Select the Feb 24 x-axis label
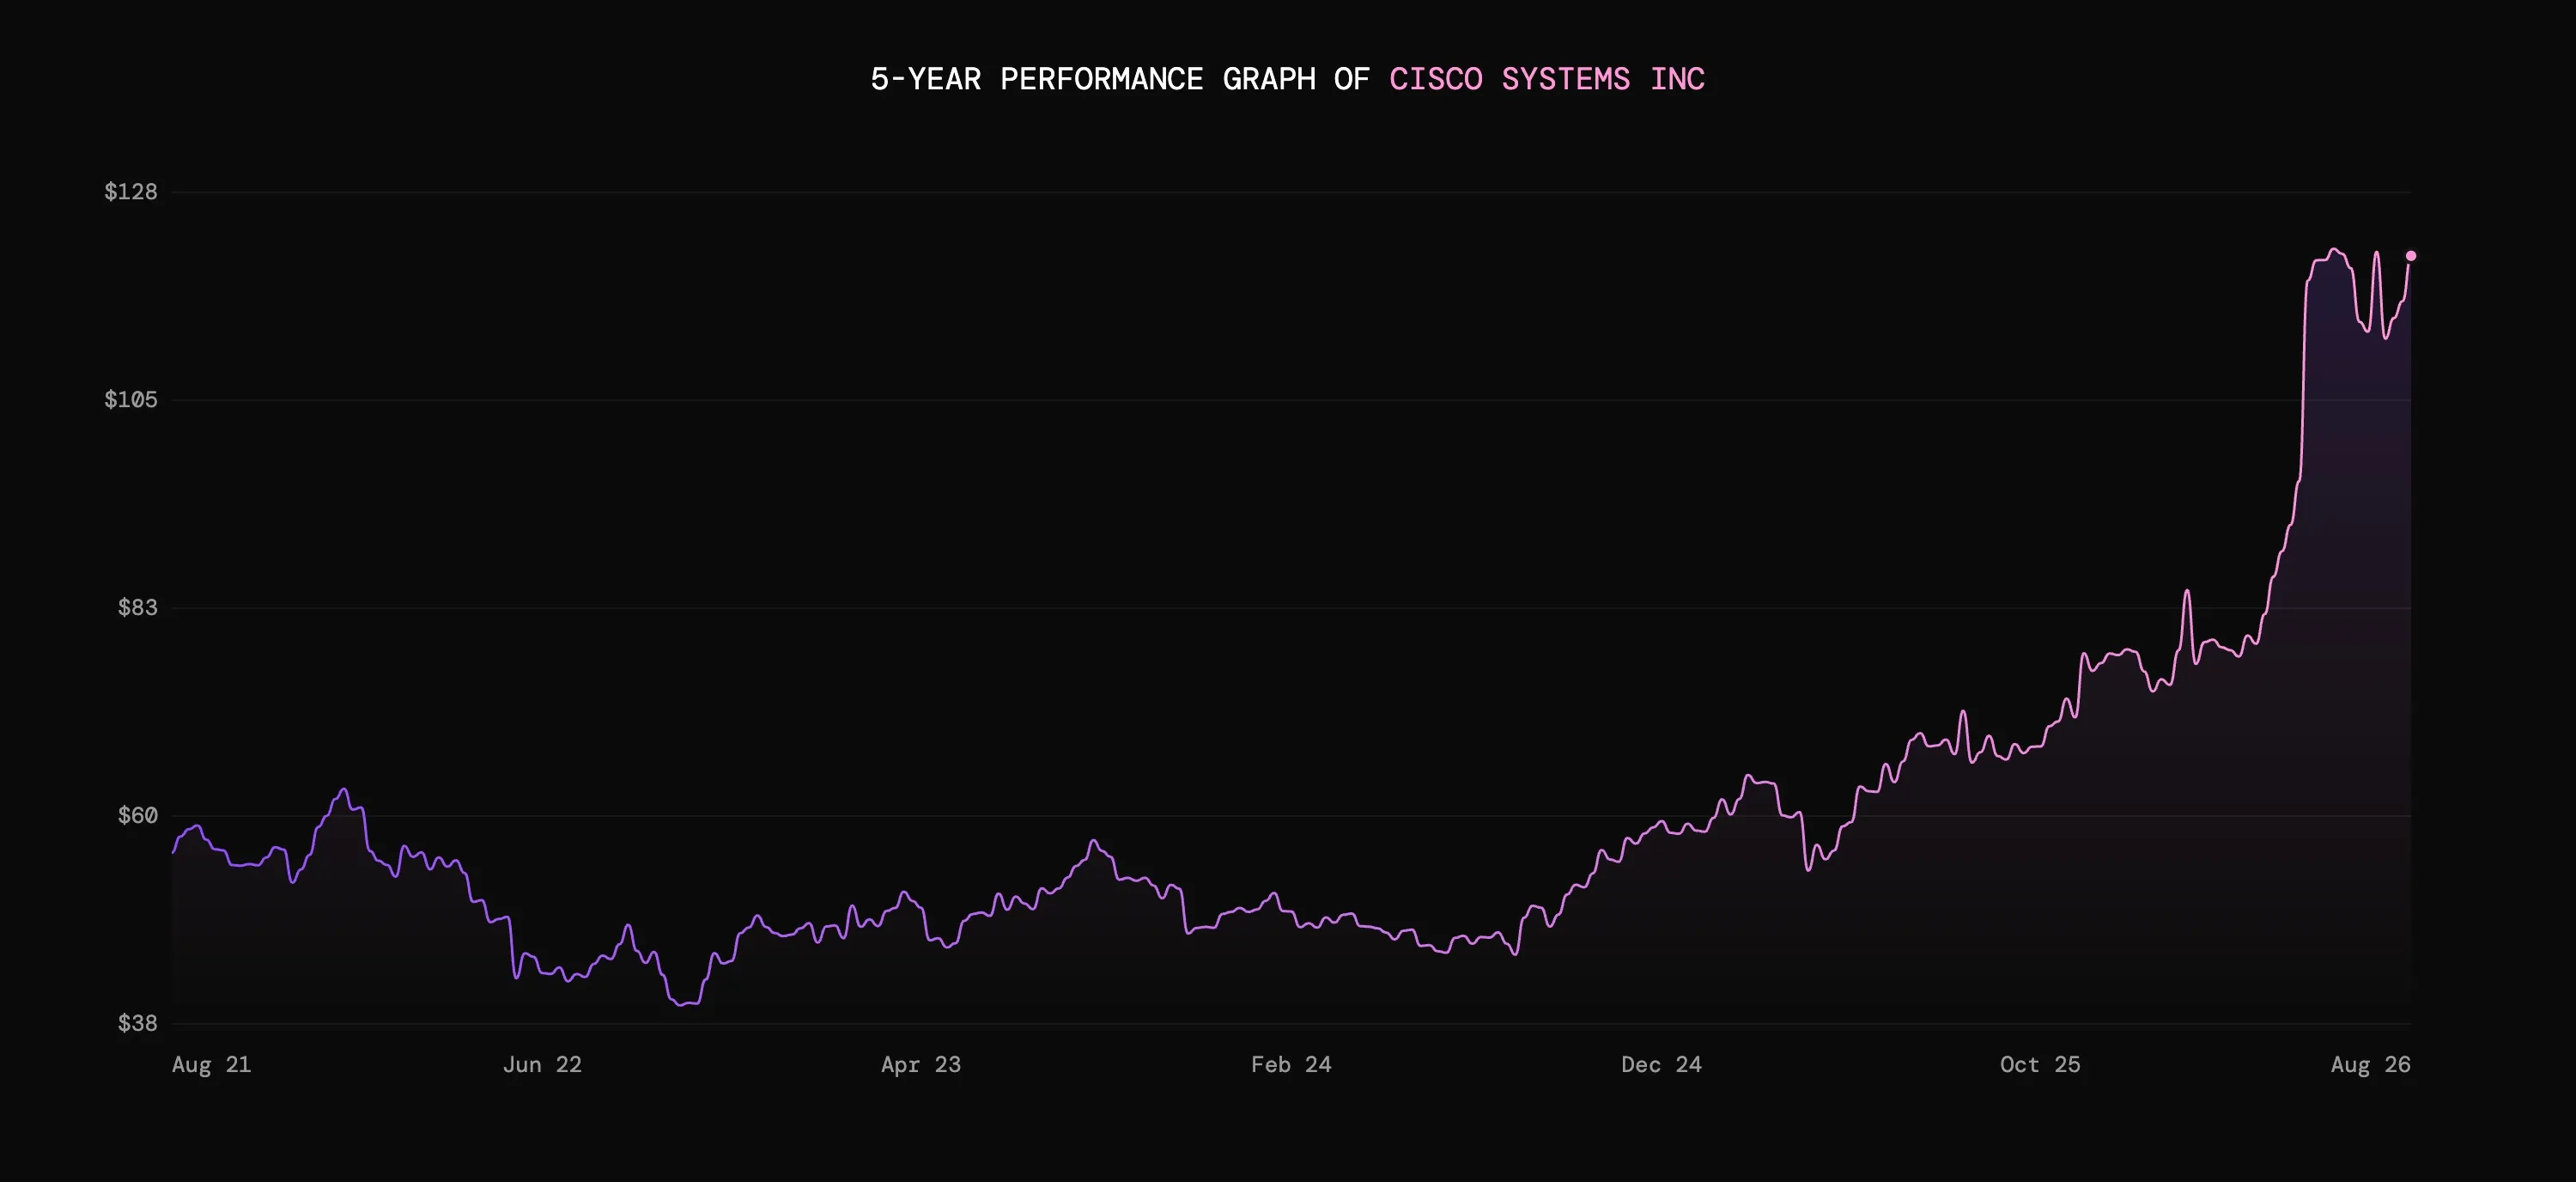Screen dimensions: 2576x1182 click(x=1291, y=1064)
